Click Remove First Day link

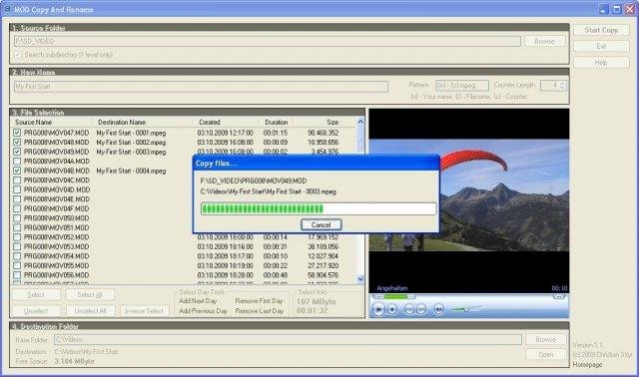pos(259,301)
